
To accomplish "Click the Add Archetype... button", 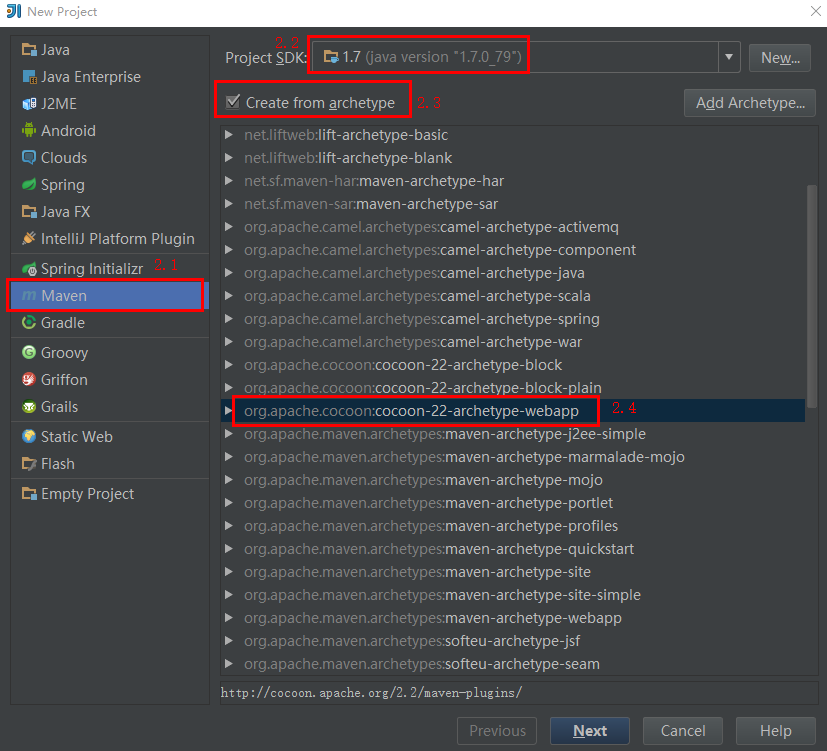I will pyautogui.click(x=750, y=103).
